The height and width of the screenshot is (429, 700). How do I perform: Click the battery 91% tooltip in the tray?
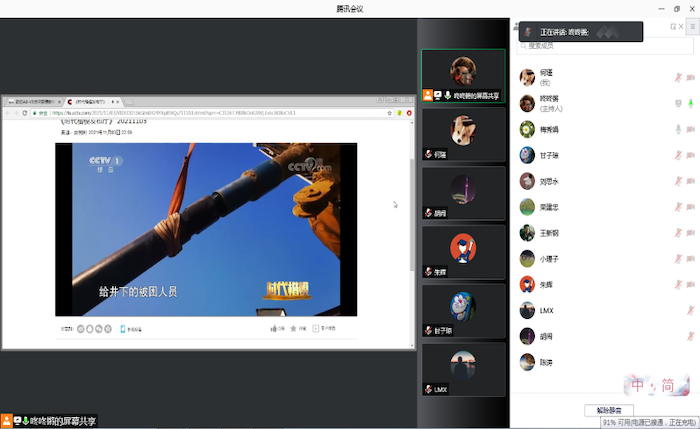click(x=650, y=422)
